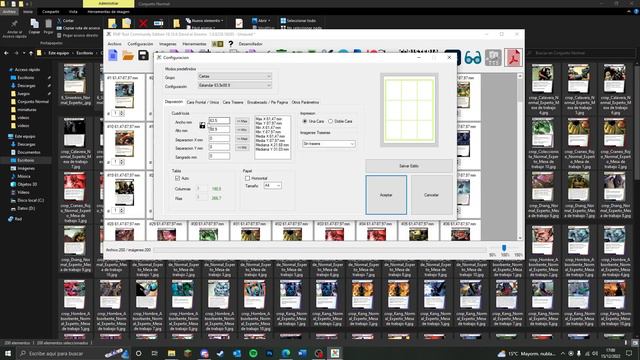Switch to the Otros Parametros tab
The height and width of the screenshot is (360, 640).
tap(305, 102)
